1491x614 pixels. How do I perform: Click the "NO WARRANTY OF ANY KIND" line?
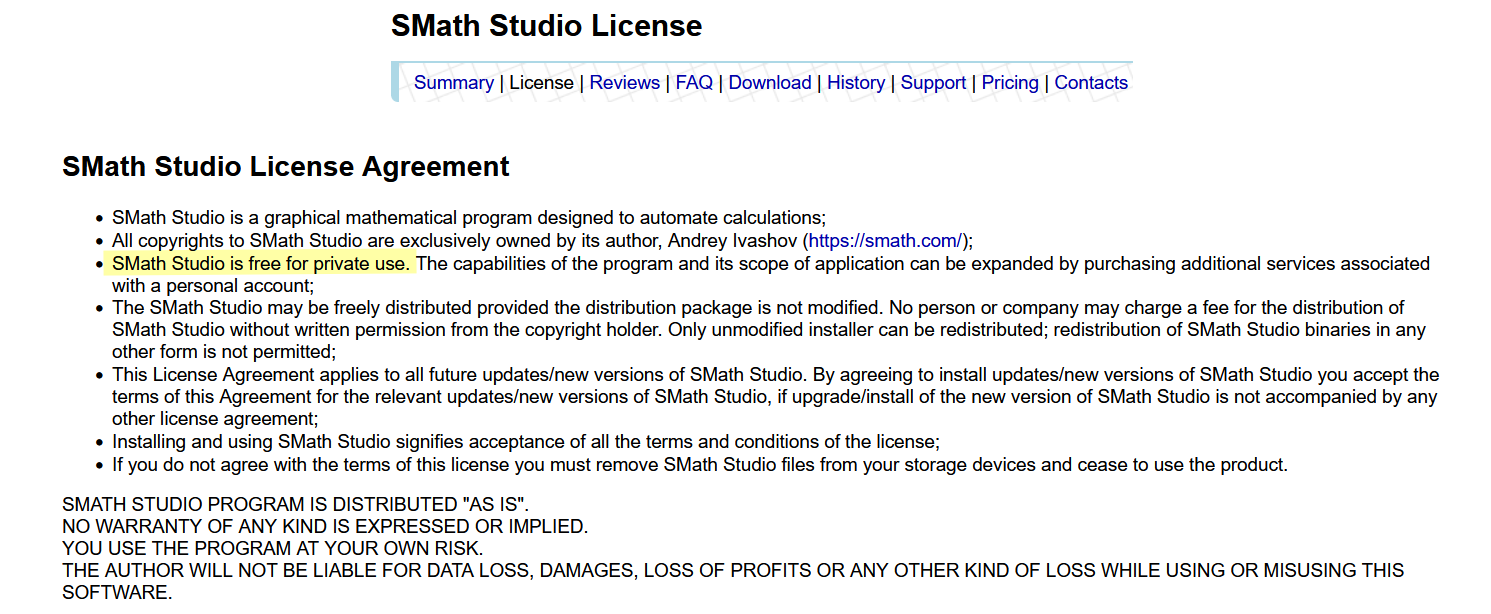pos(324,527)
